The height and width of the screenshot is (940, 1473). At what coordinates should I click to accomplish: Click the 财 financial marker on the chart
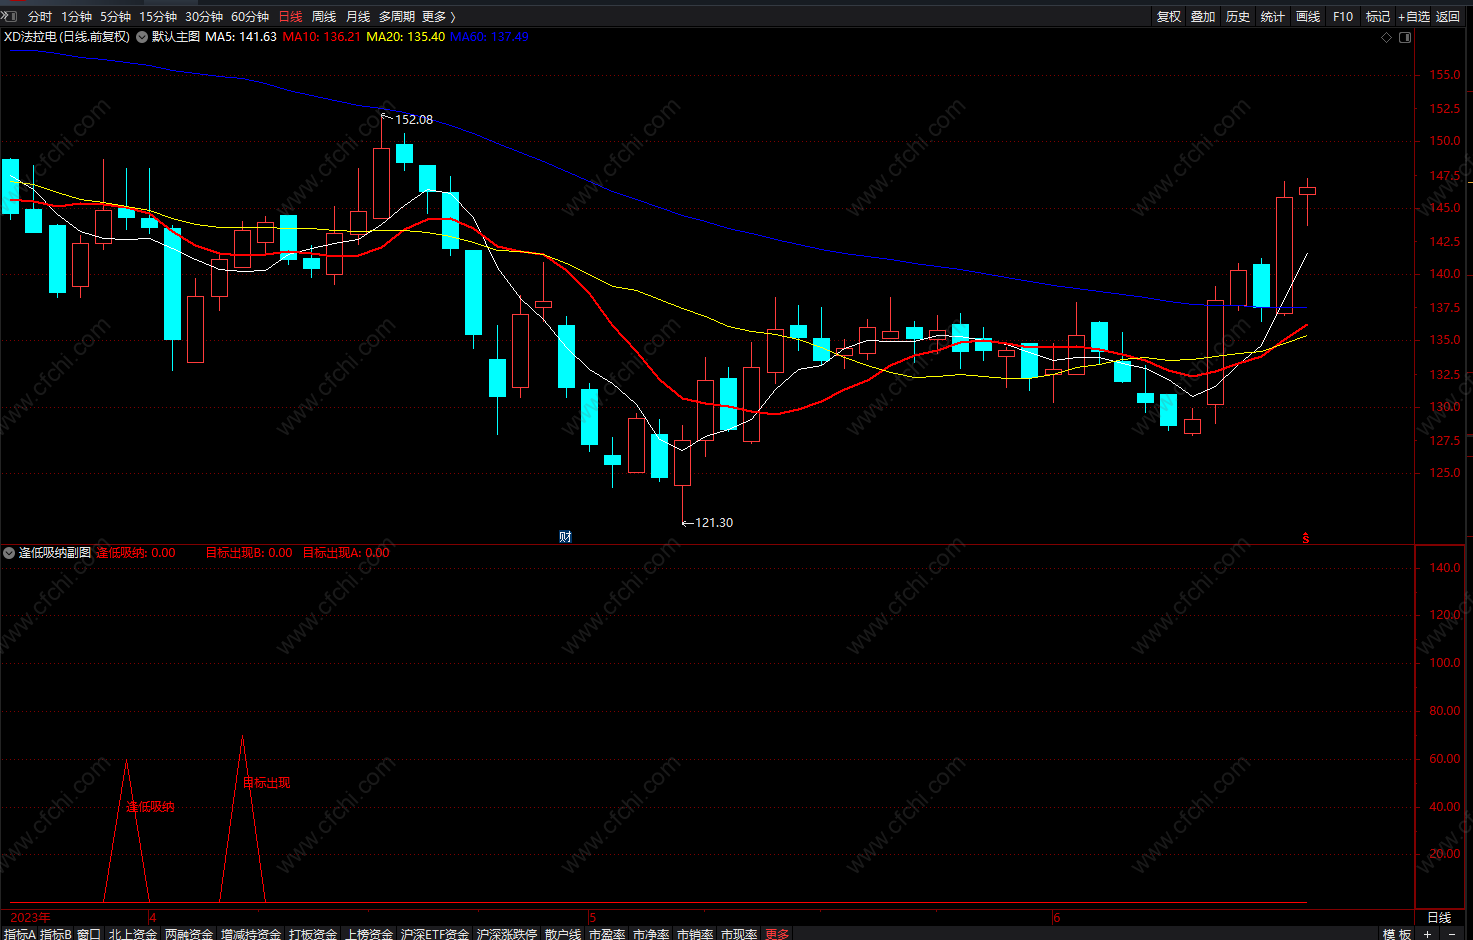point(565,537)
